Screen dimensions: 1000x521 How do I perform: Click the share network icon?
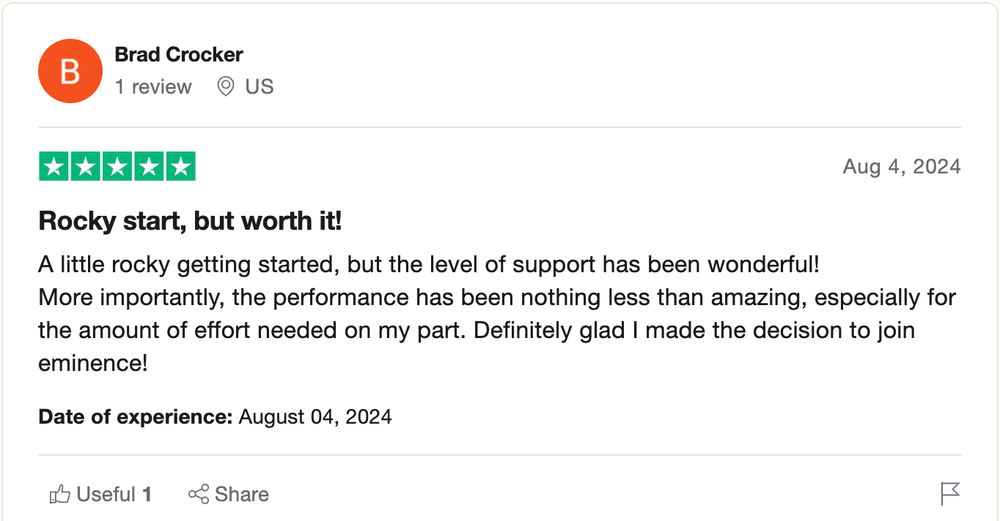[198, 494]
